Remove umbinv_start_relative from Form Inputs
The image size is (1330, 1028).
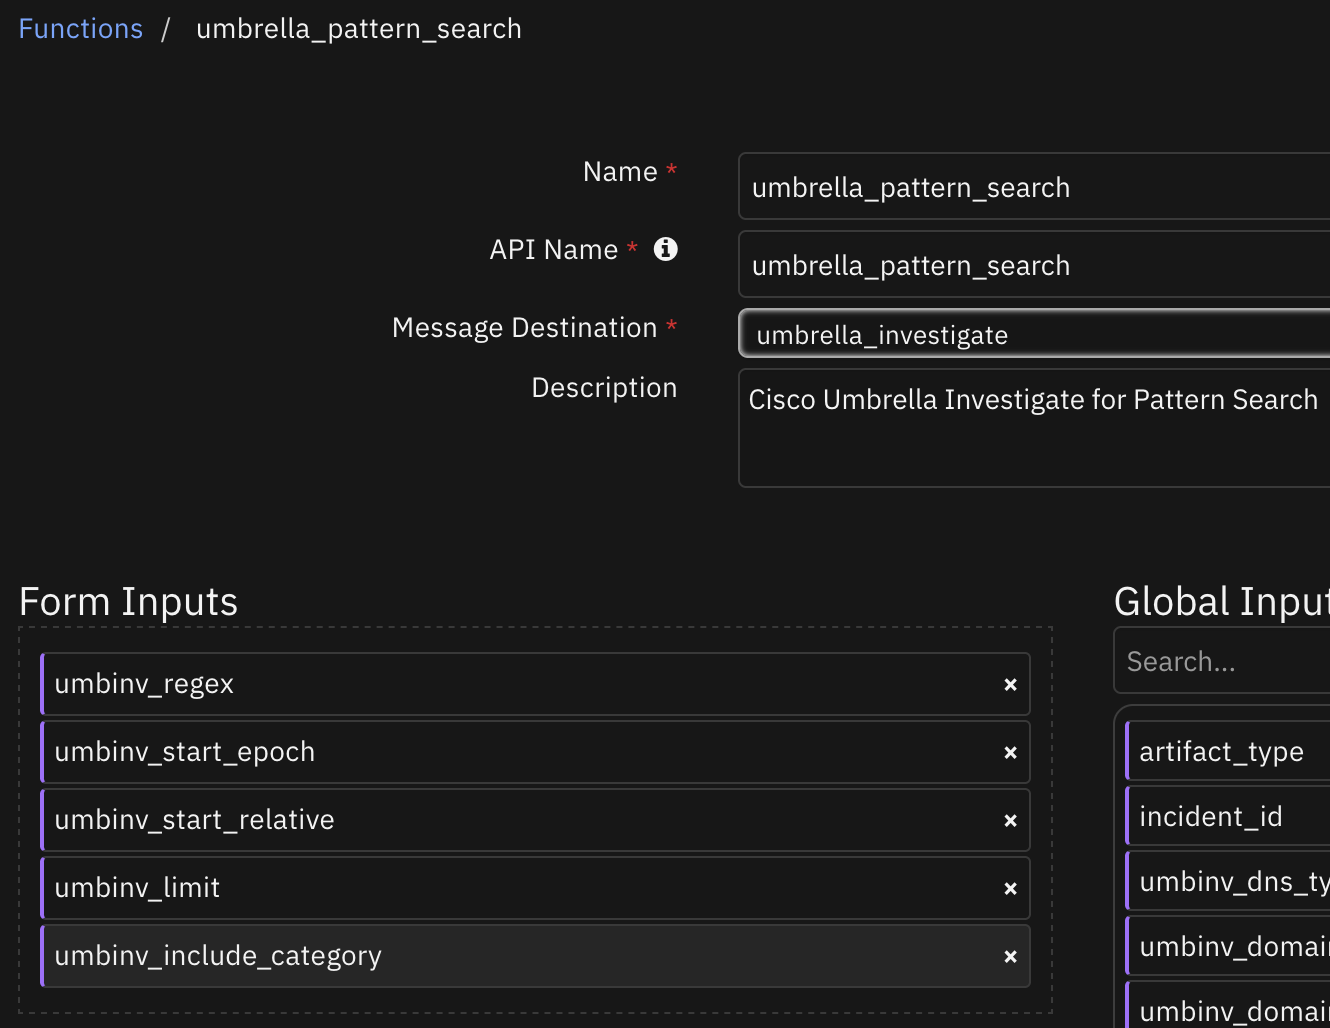click(x=1010, y=821)
